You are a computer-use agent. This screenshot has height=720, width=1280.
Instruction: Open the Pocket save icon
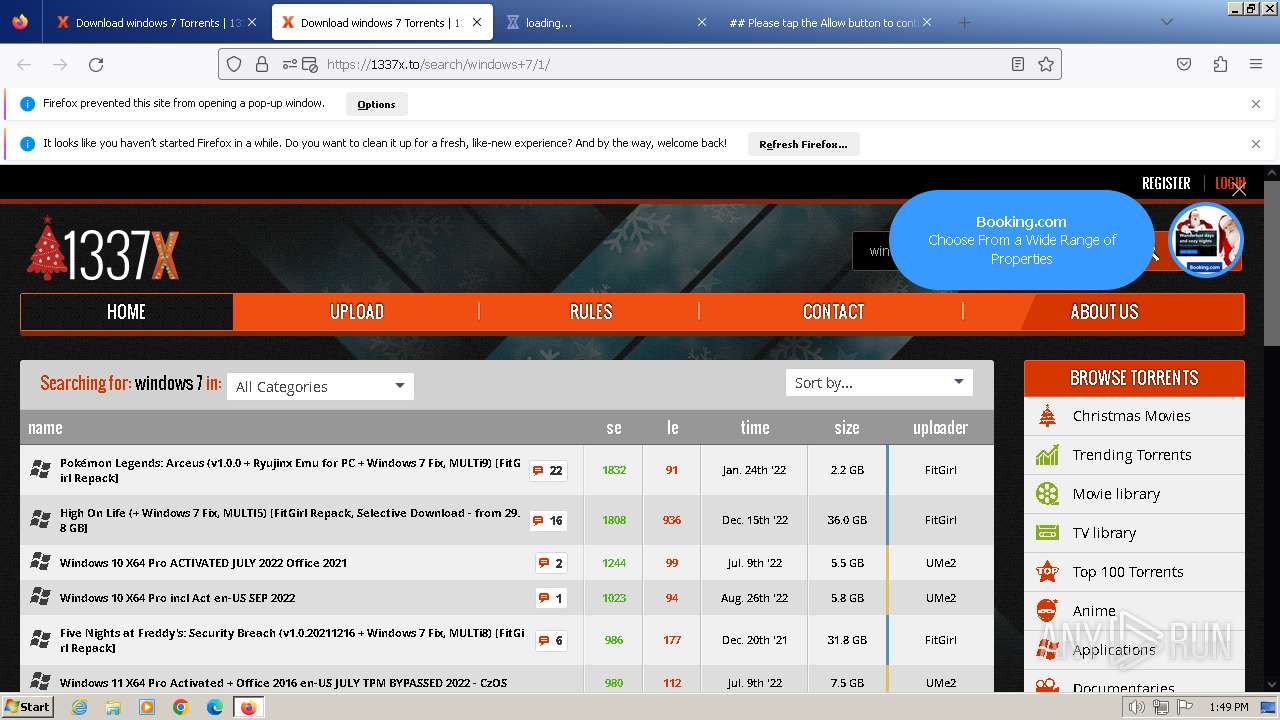[1184, 64]
